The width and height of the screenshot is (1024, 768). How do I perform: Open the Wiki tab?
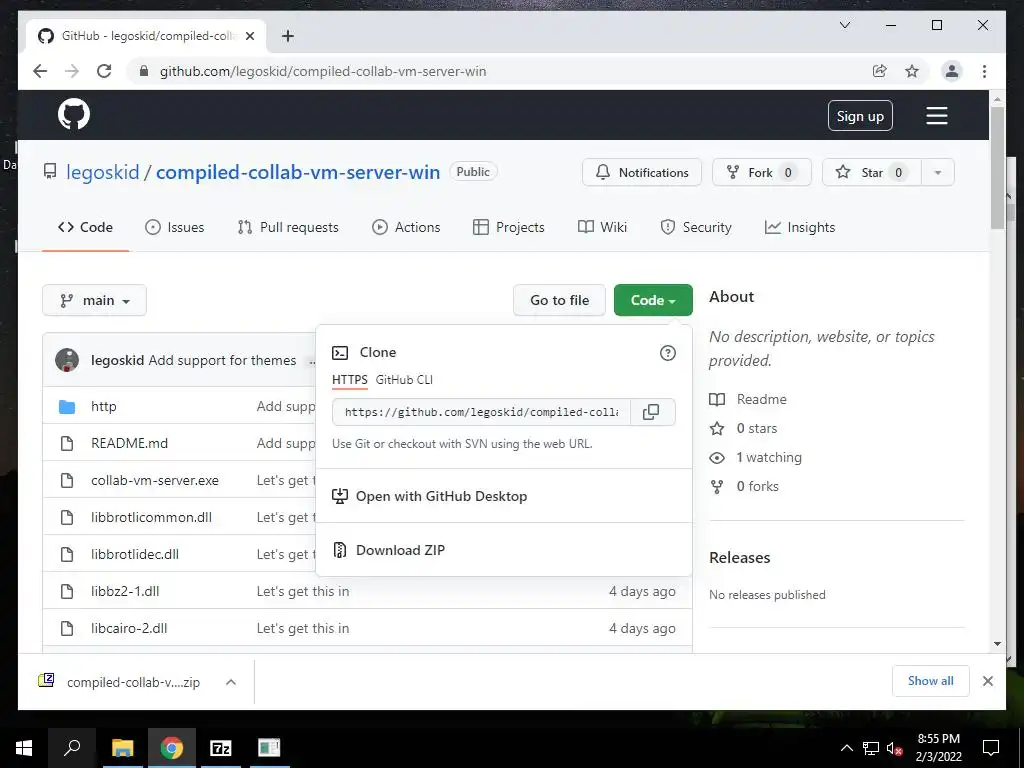click(602, 227)
